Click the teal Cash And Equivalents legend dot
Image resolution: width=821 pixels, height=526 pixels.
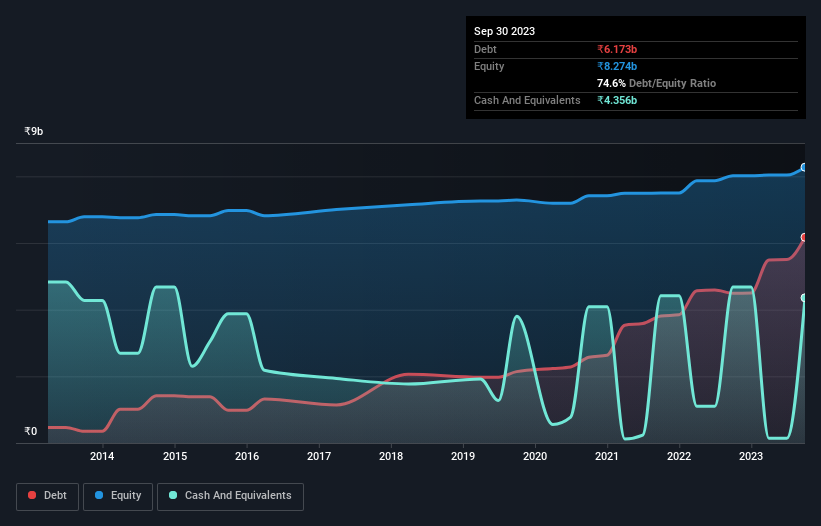pyautogui.click(x=173, y=495)
